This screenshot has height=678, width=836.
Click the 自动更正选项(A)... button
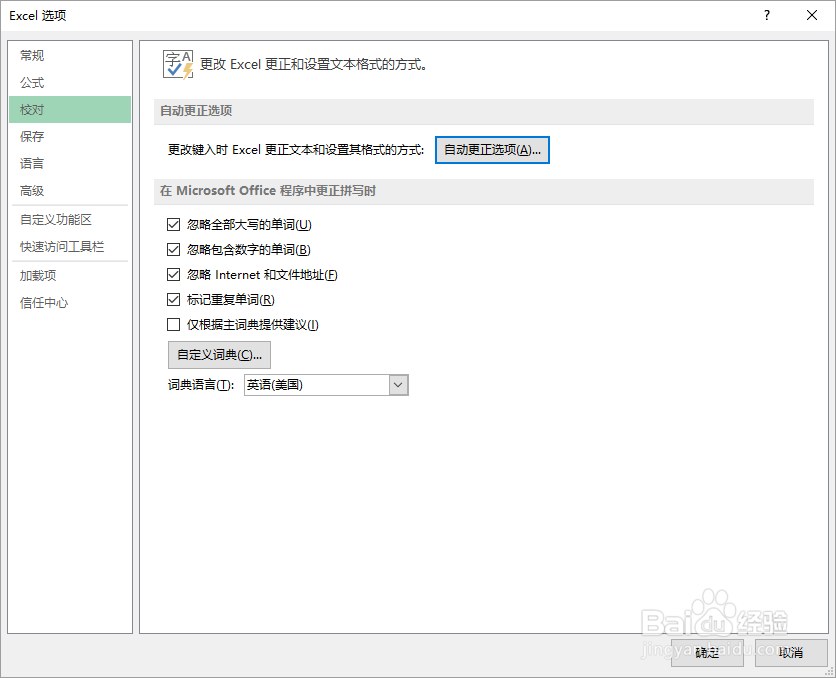click(x=492, y=150)
